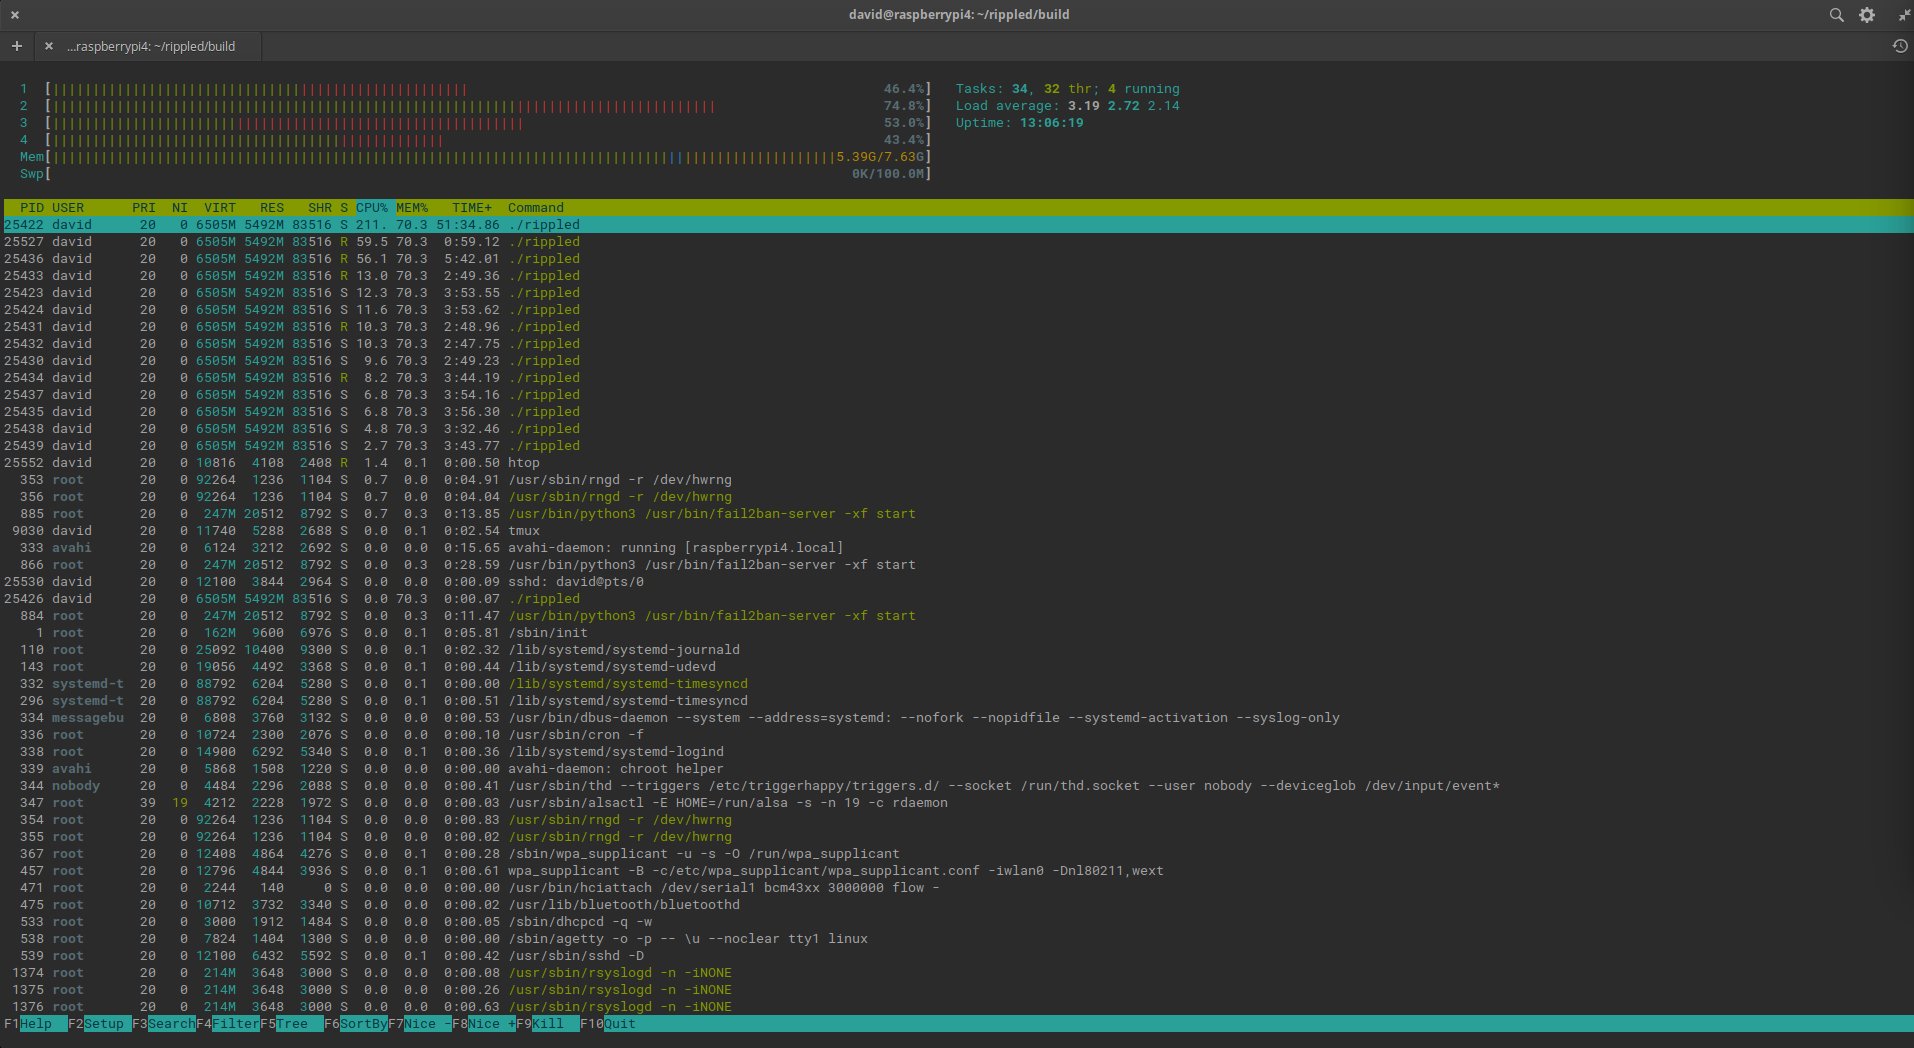Select the sshd: david@pts/0 row

[957, 582]
